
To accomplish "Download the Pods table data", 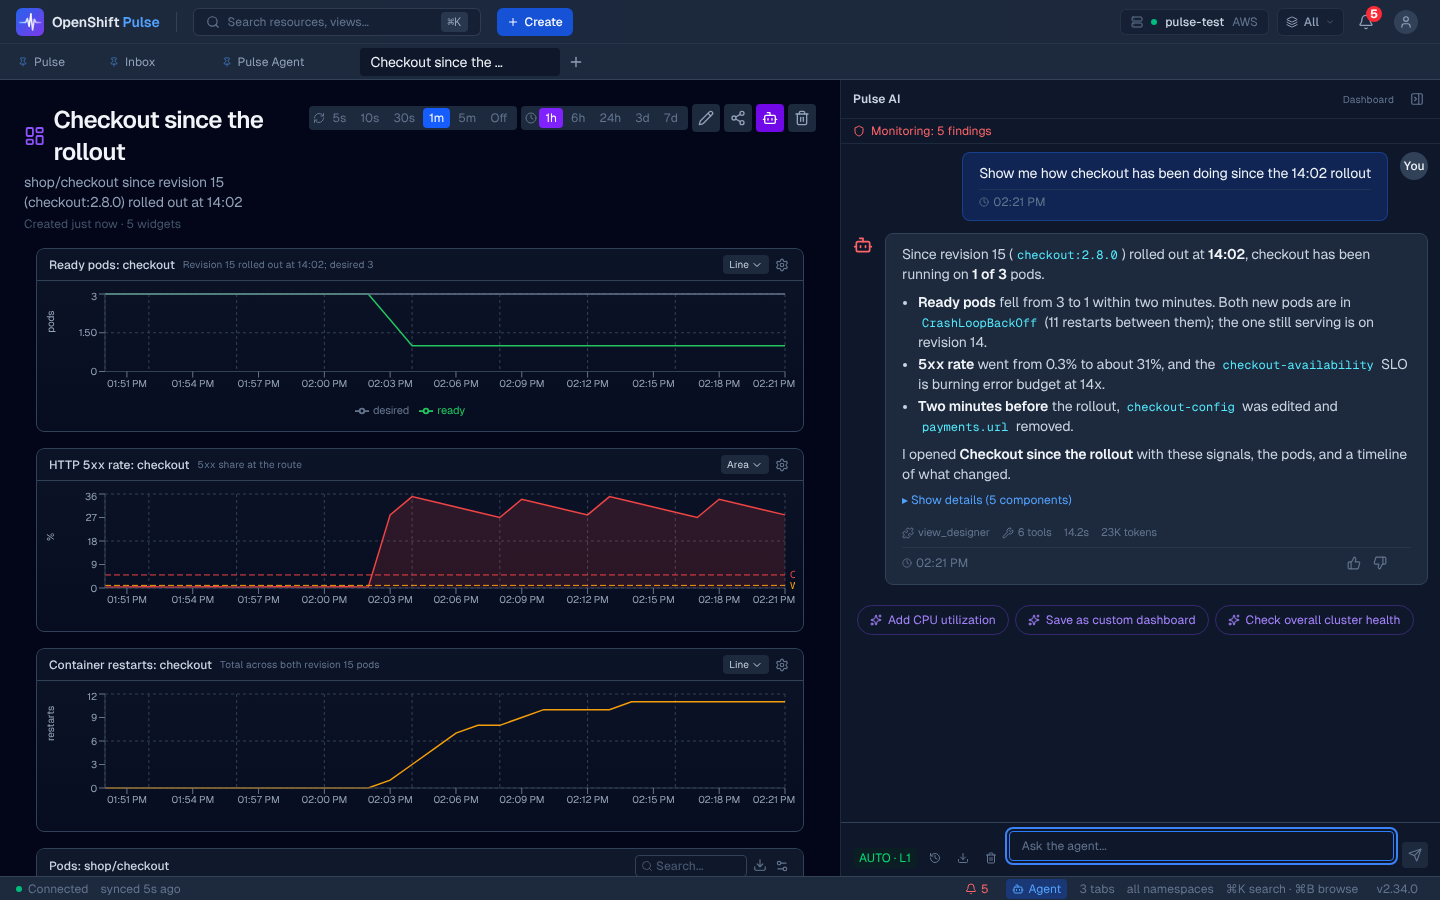I will click(760, 866).
